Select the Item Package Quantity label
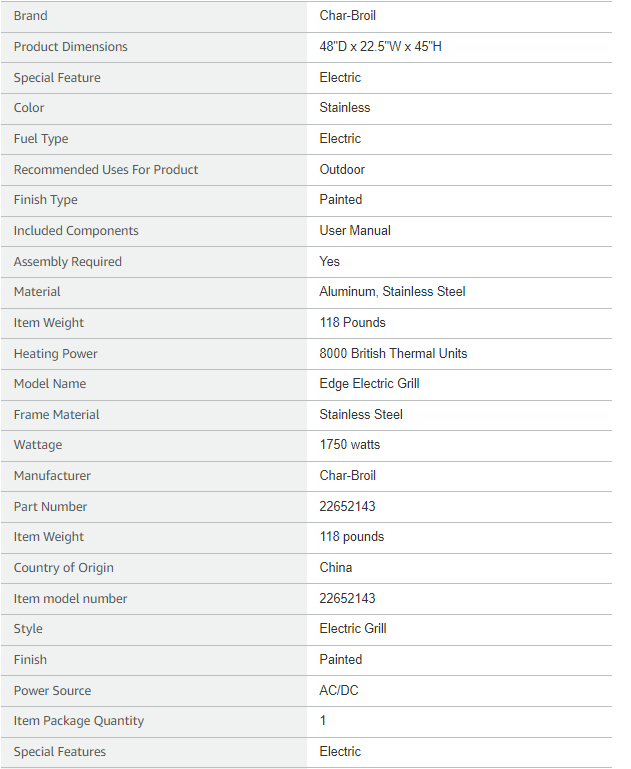The height and width of the screenshot is (769, 631). [x=78, y=721]
